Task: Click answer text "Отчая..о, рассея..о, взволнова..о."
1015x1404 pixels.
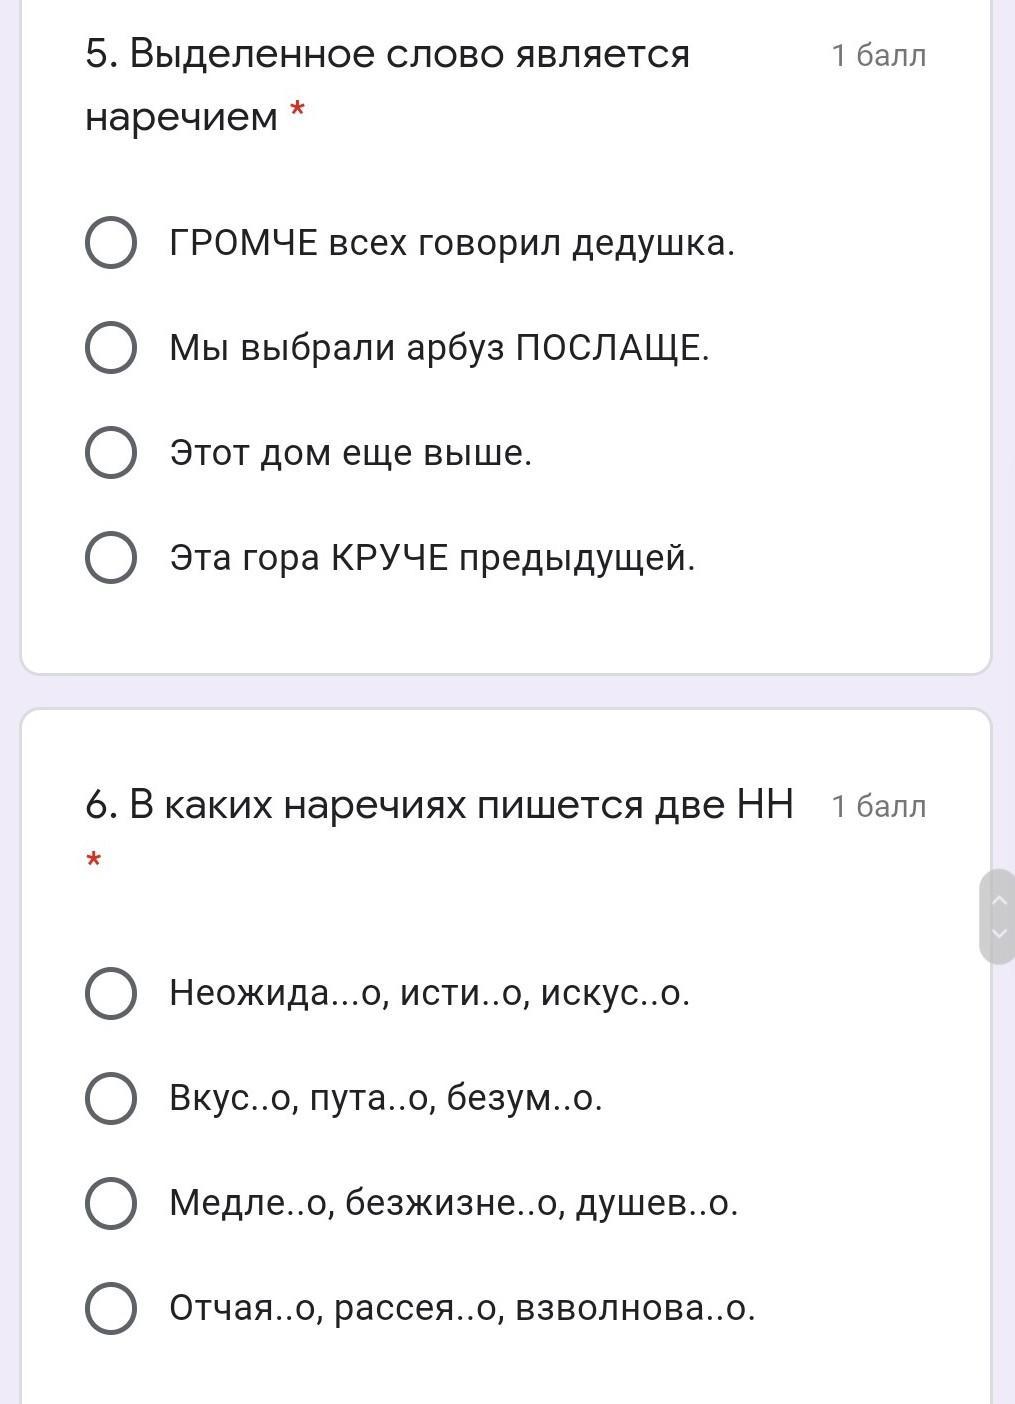Action: 462,1308
